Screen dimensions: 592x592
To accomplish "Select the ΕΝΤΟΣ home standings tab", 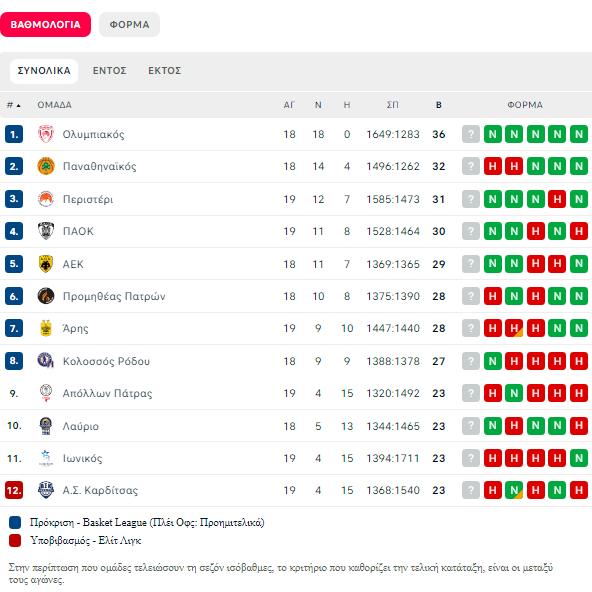I will point(109,71).
